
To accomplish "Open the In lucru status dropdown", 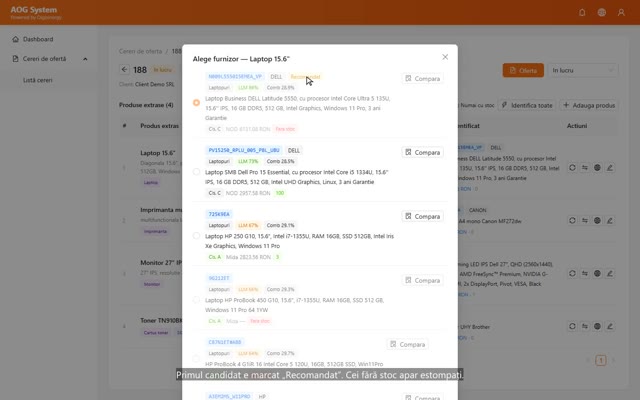I will [x=583, y=70].
